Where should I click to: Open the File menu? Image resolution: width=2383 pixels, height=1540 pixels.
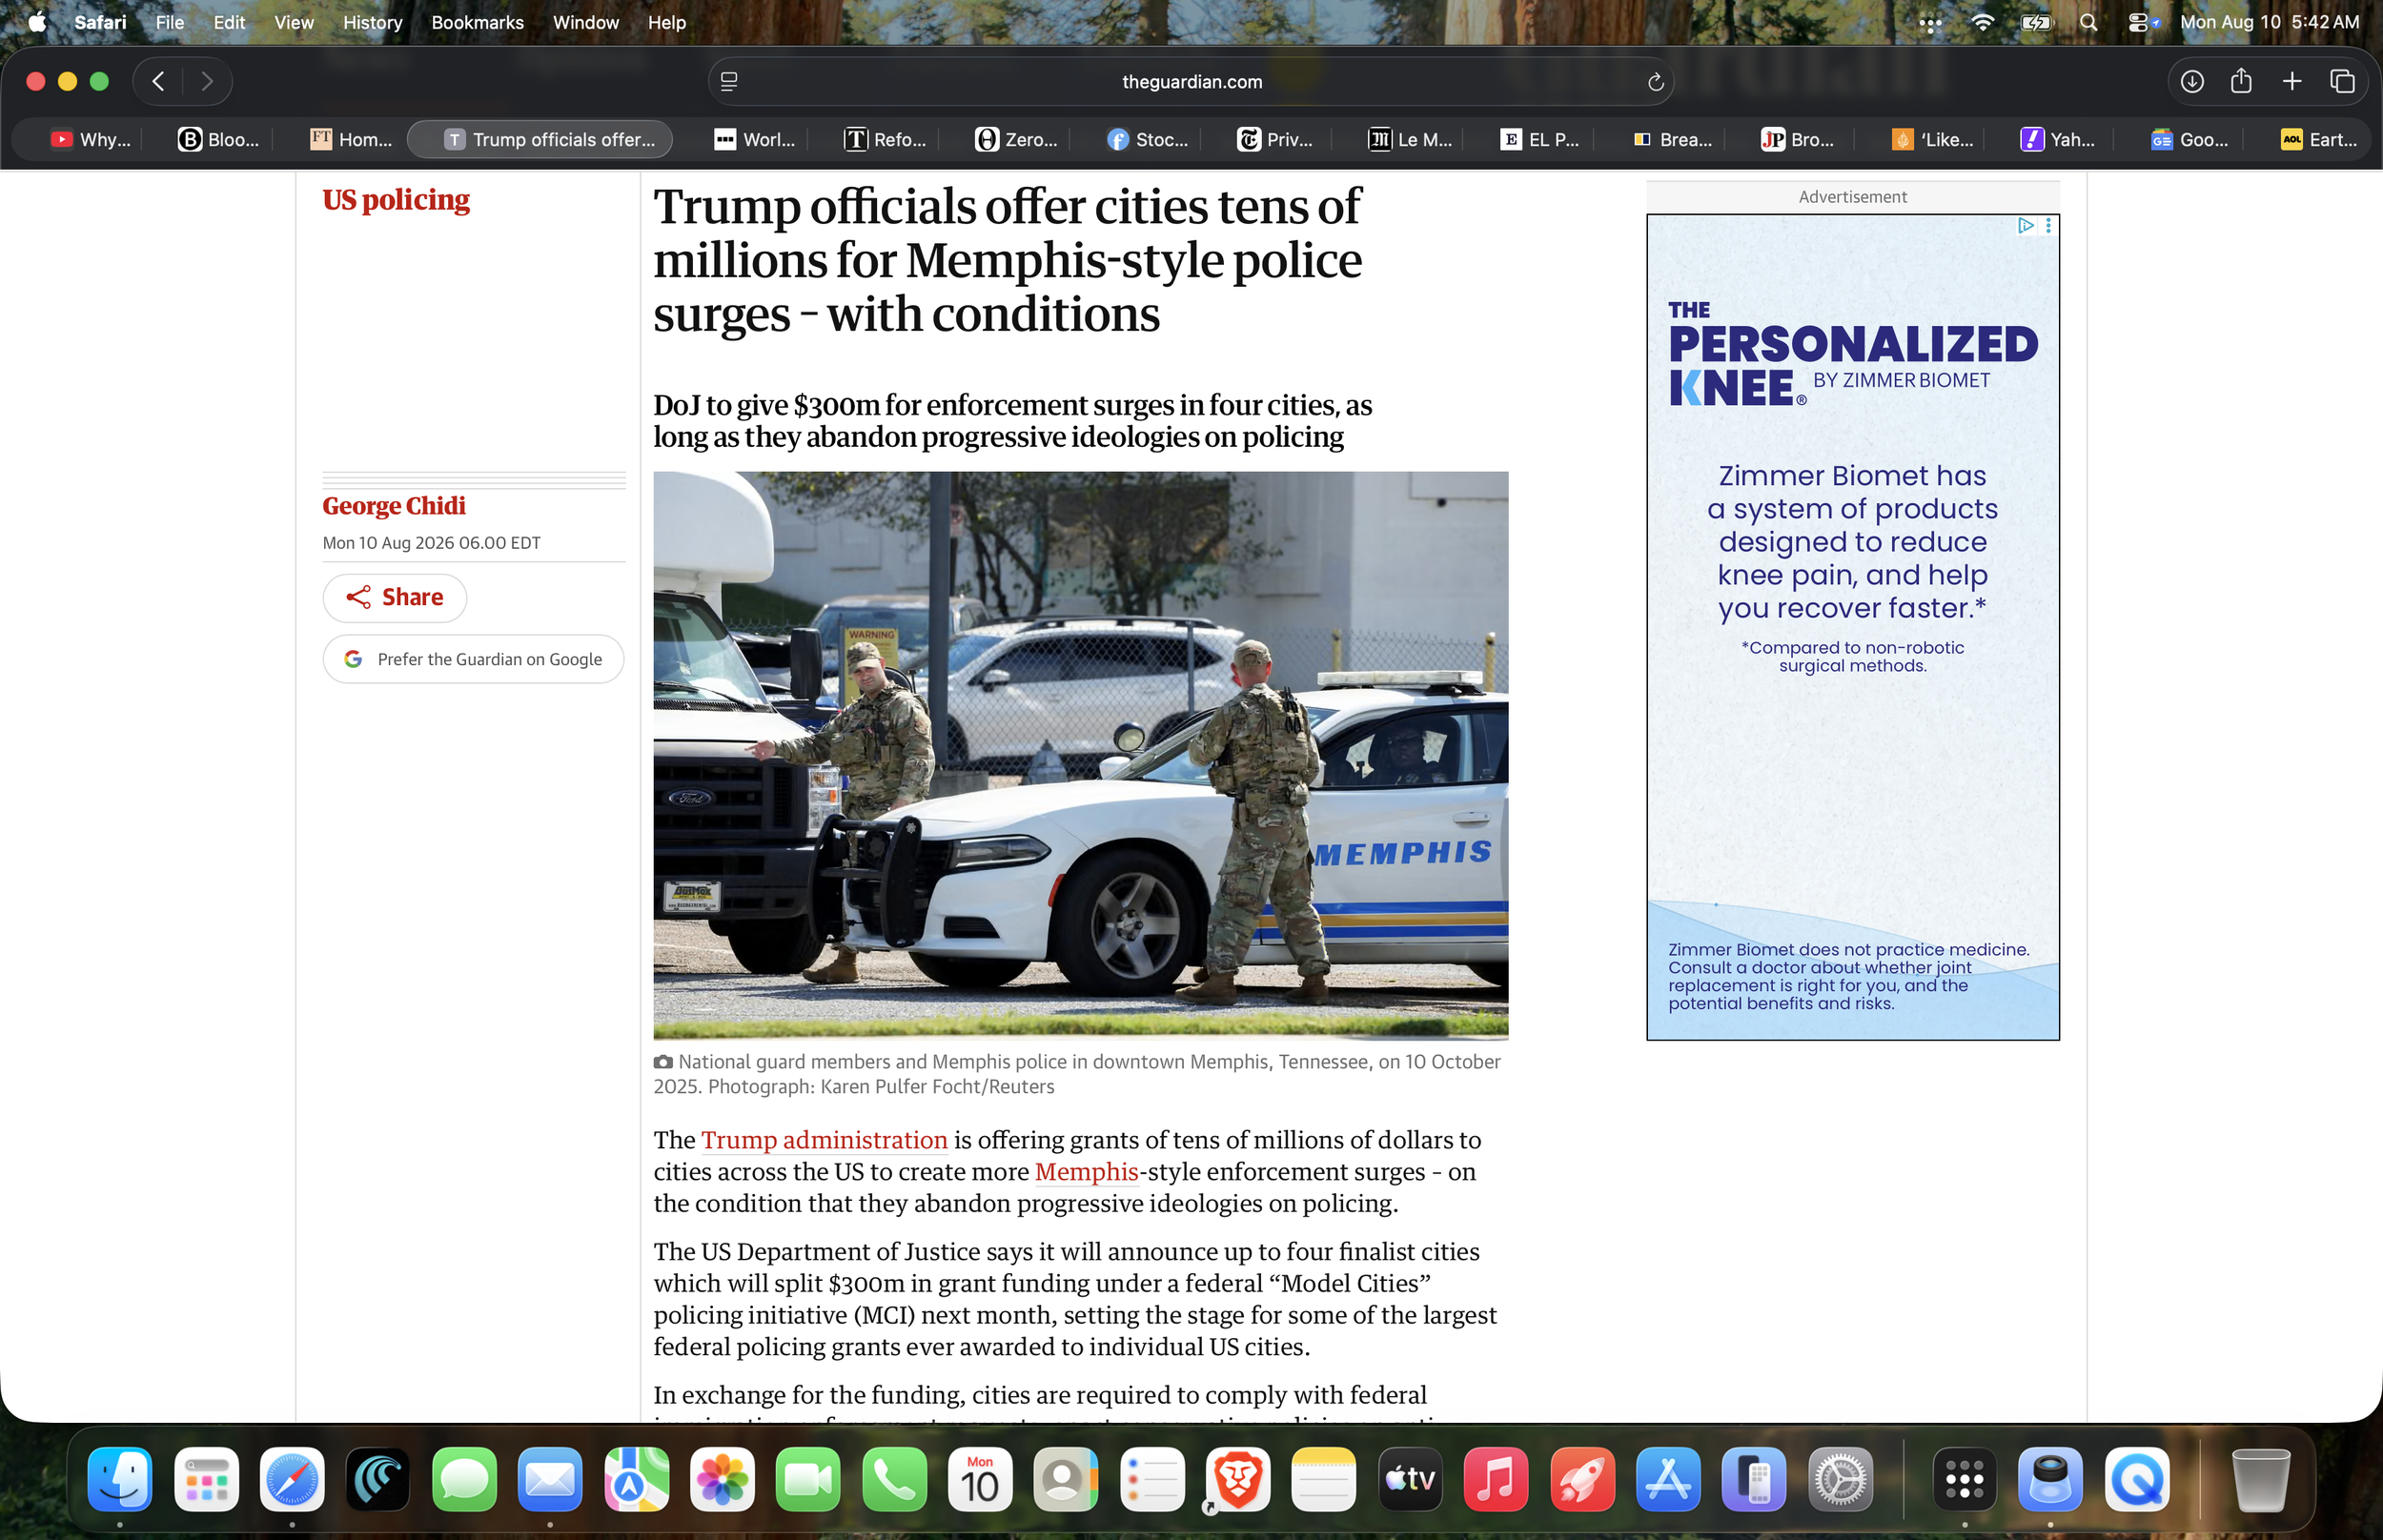tap(169, 22)
